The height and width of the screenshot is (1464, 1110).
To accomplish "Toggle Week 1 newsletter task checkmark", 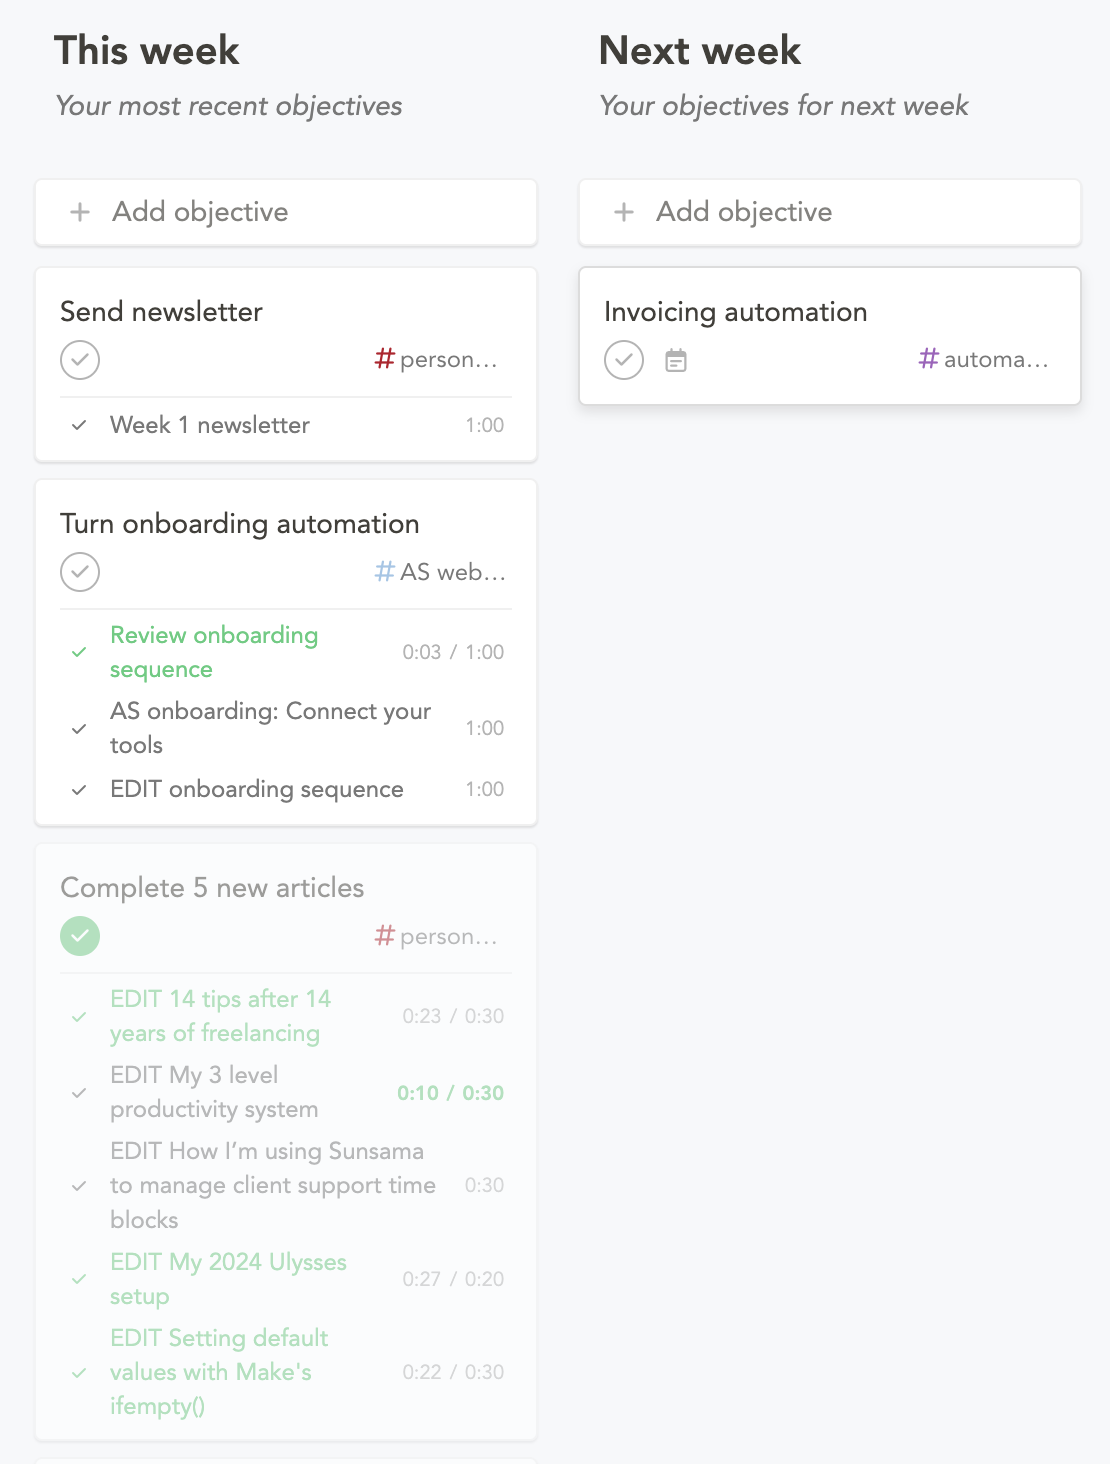I will tap(79, 426).
